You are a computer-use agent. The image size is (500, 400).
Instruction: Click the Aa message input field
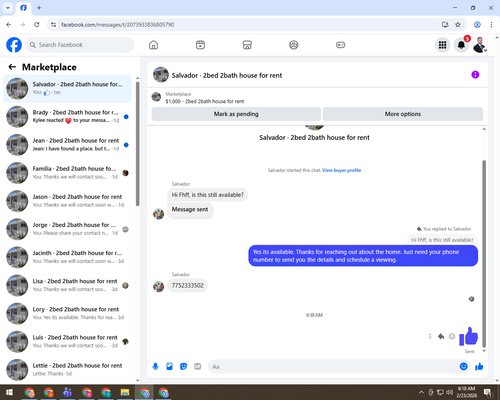click(x=333, y=367)
